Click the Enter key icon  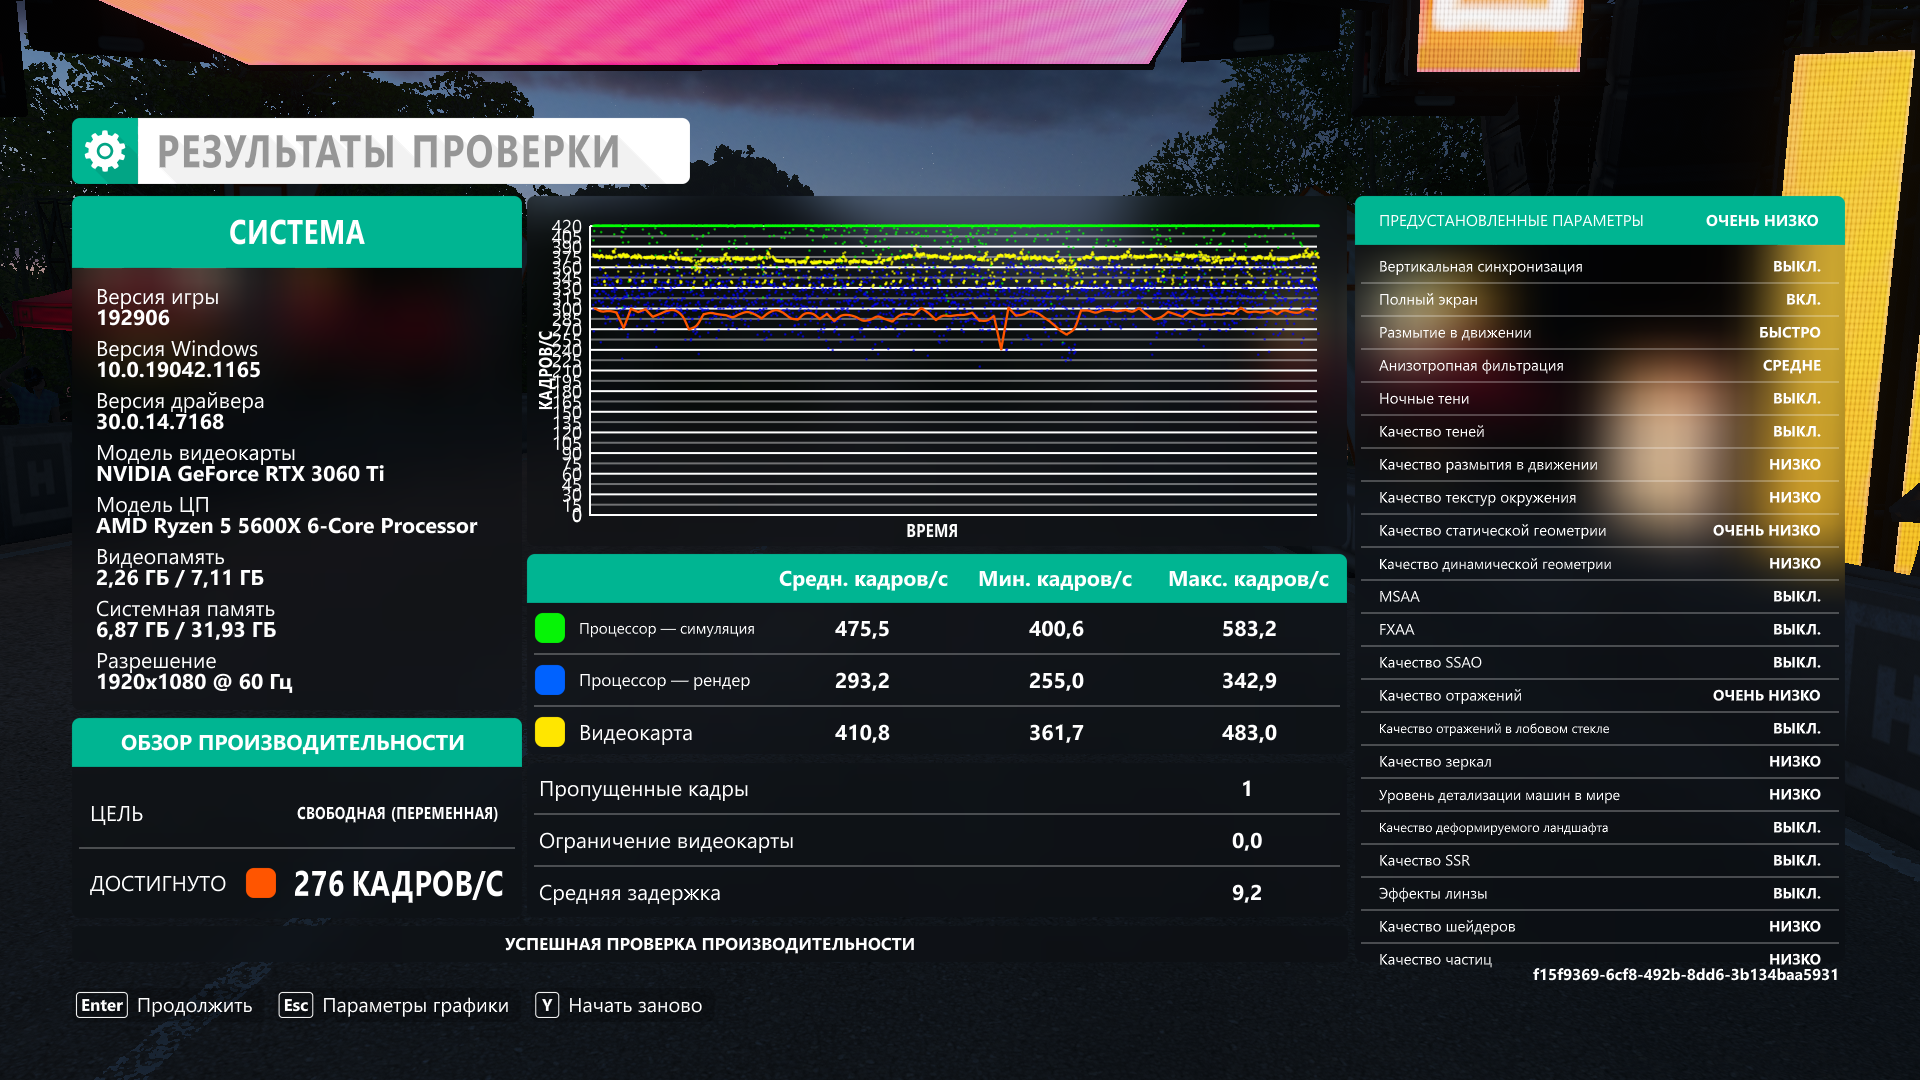pyautogui.click(x=102, y=1005)
